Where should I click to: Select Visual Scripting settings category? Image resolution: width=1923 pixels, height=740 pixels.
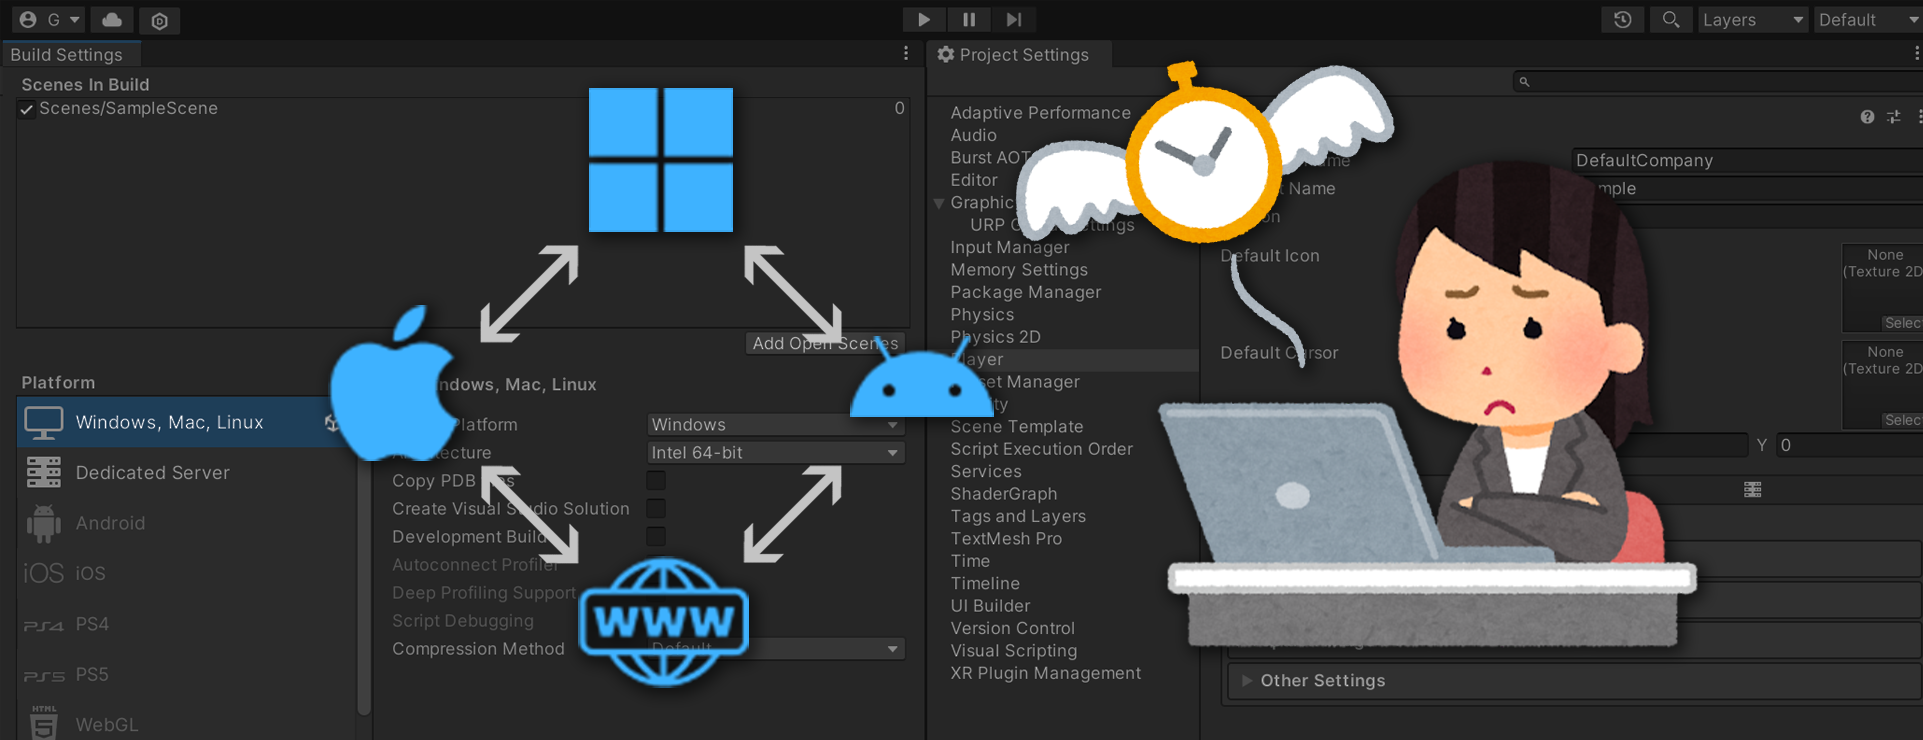coord(1013,650)
